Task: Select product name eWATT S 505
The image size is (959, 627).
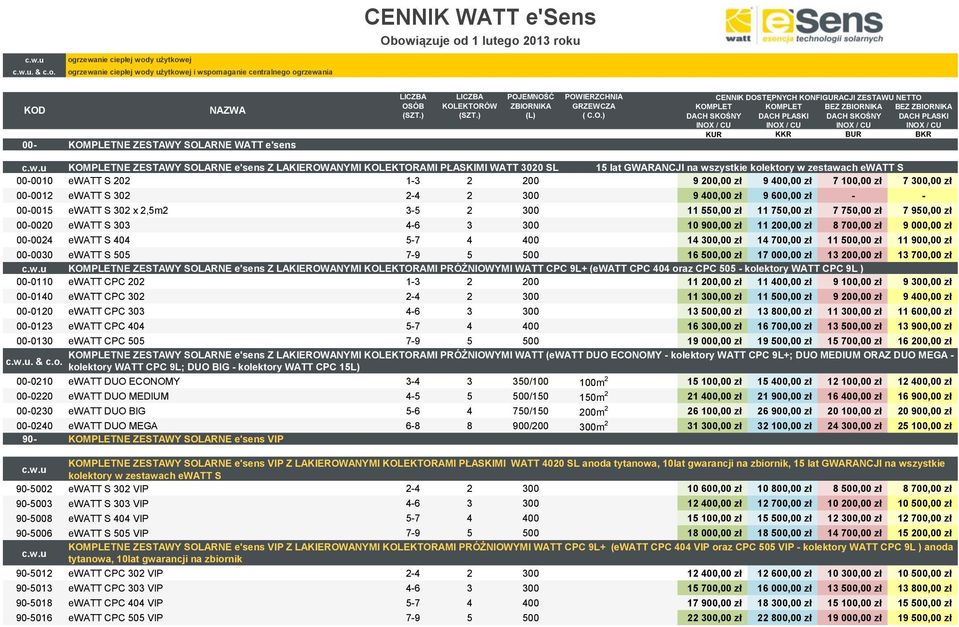Action: click(x=99, y=255)
